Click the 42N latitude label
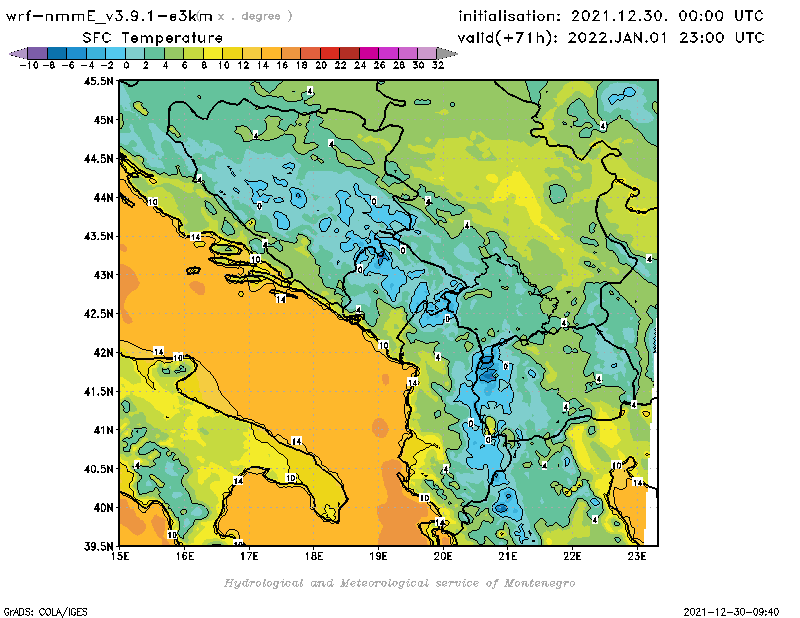The image size is (800, 618). point(104,353)
